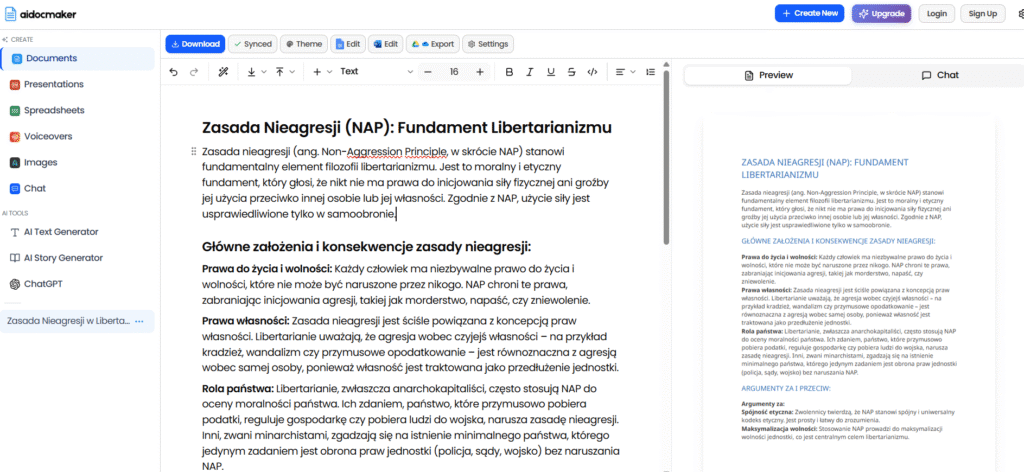
Task: Switch to the Chat tab in right panel
Action: point(940,75)
